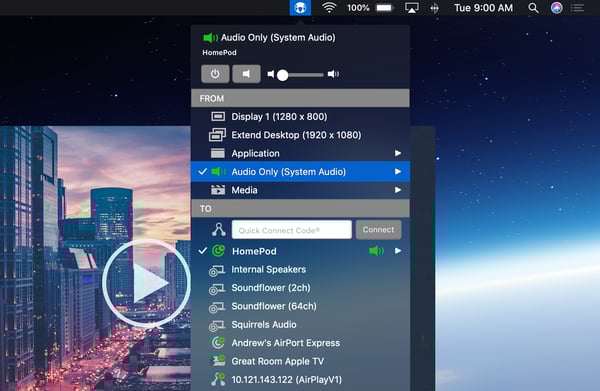The height and width of the screenshot is (391, 600).
Task: Click the low volume speaker icon
Action: click(271, 74)
